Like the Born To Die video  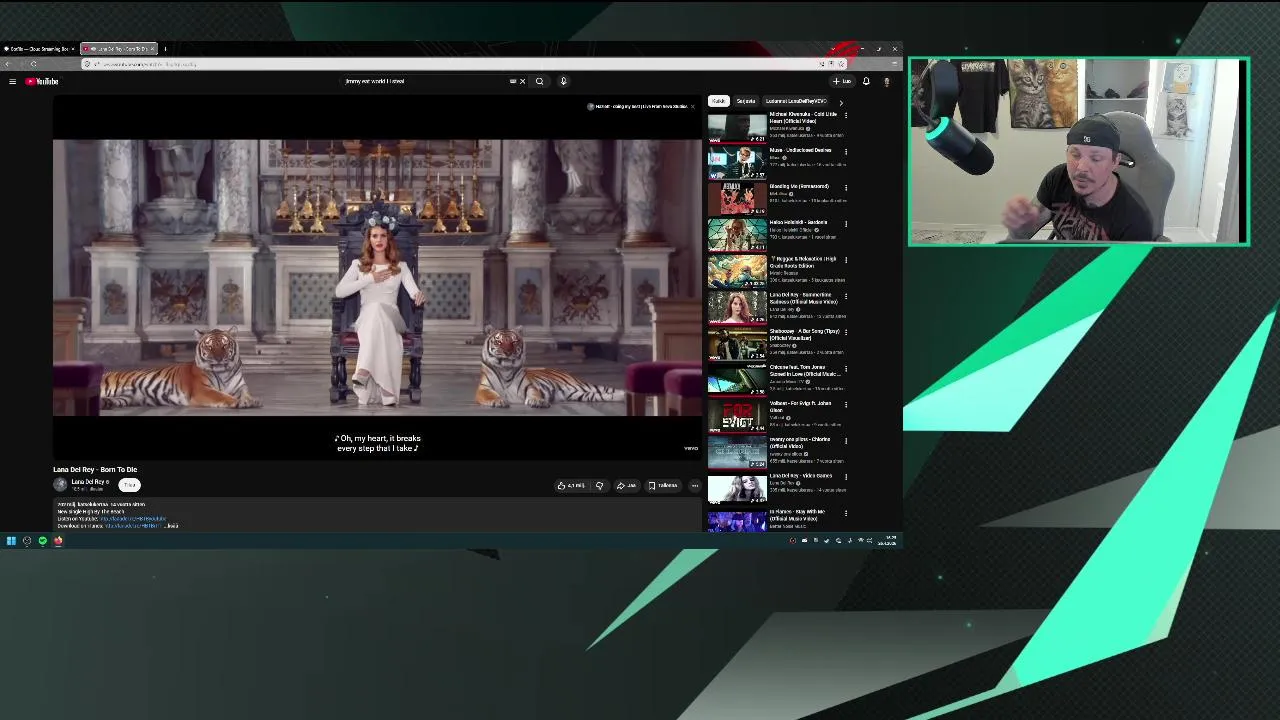pos(571,485)
